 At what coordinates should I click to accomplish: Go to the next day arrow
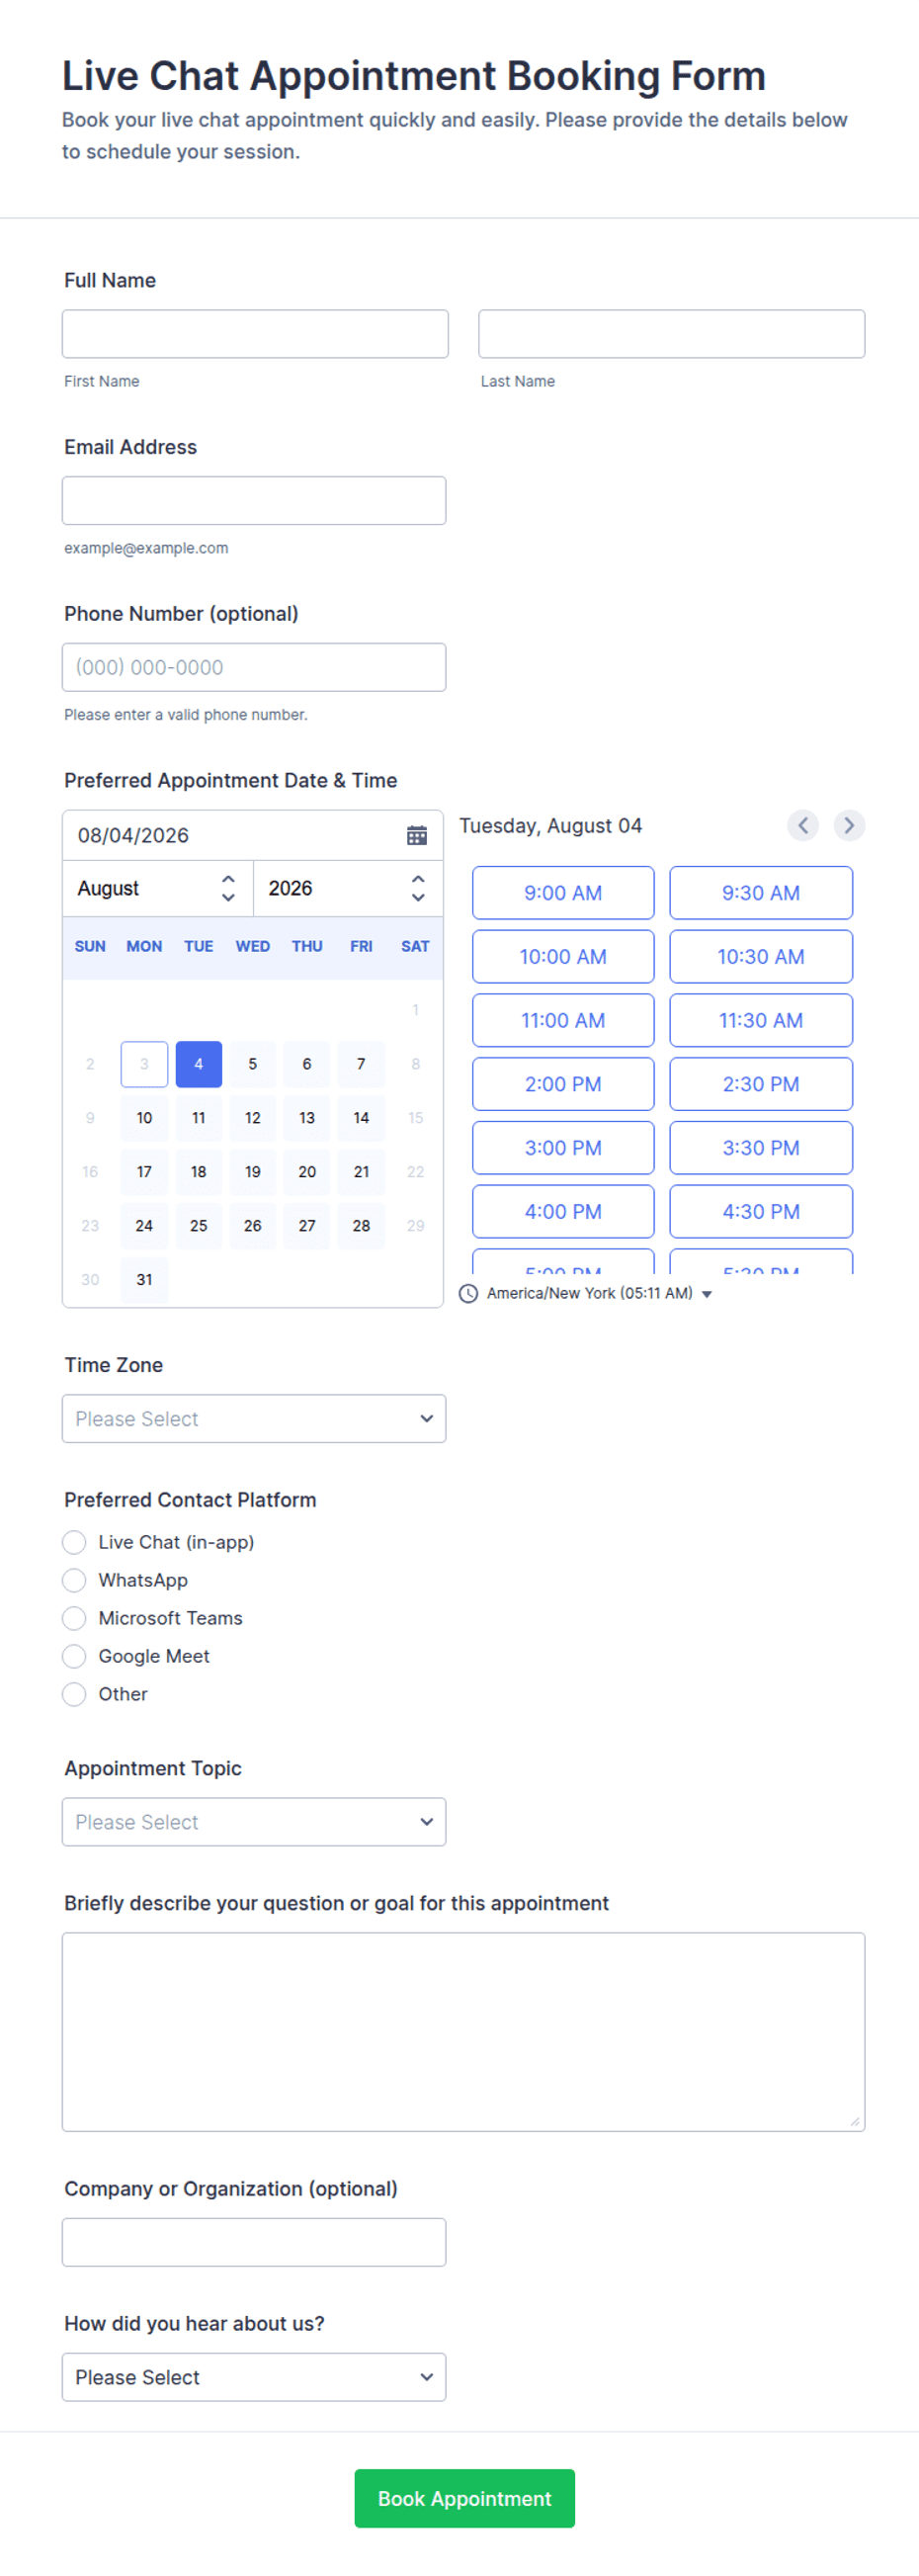(849, 825)
